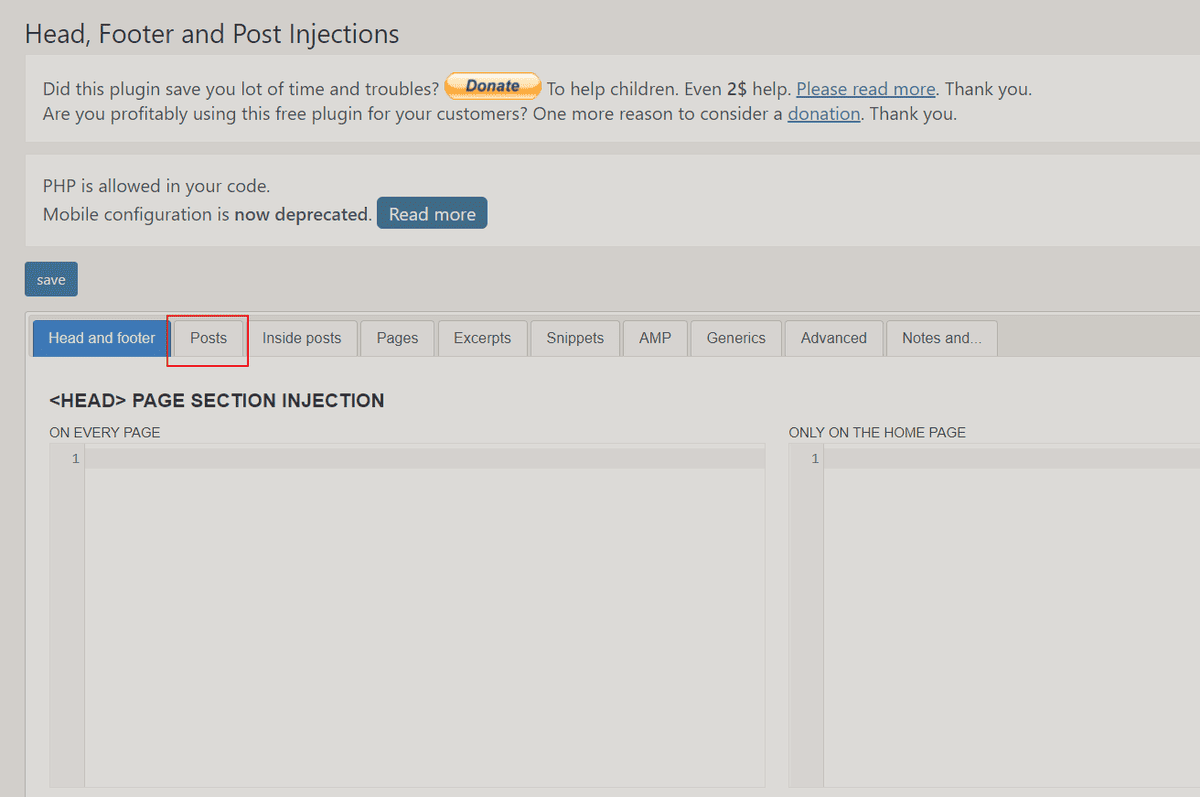Click the 'Head, Footer and Post Injections' title
The height and width of the screenshot is (797, 1200).
pos(212,34)
